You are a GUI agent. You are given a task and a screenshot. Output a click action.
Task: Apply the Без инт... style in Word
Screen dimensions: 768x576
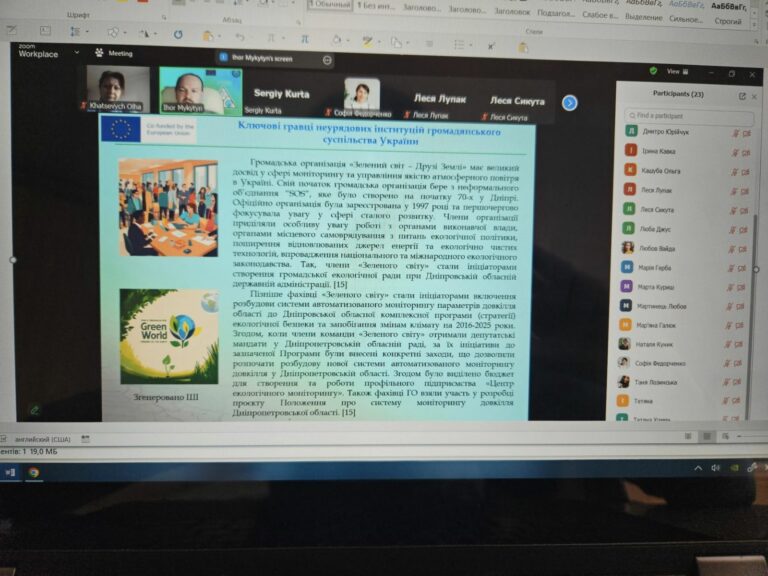pyautogui.click(x=376, y=6)
